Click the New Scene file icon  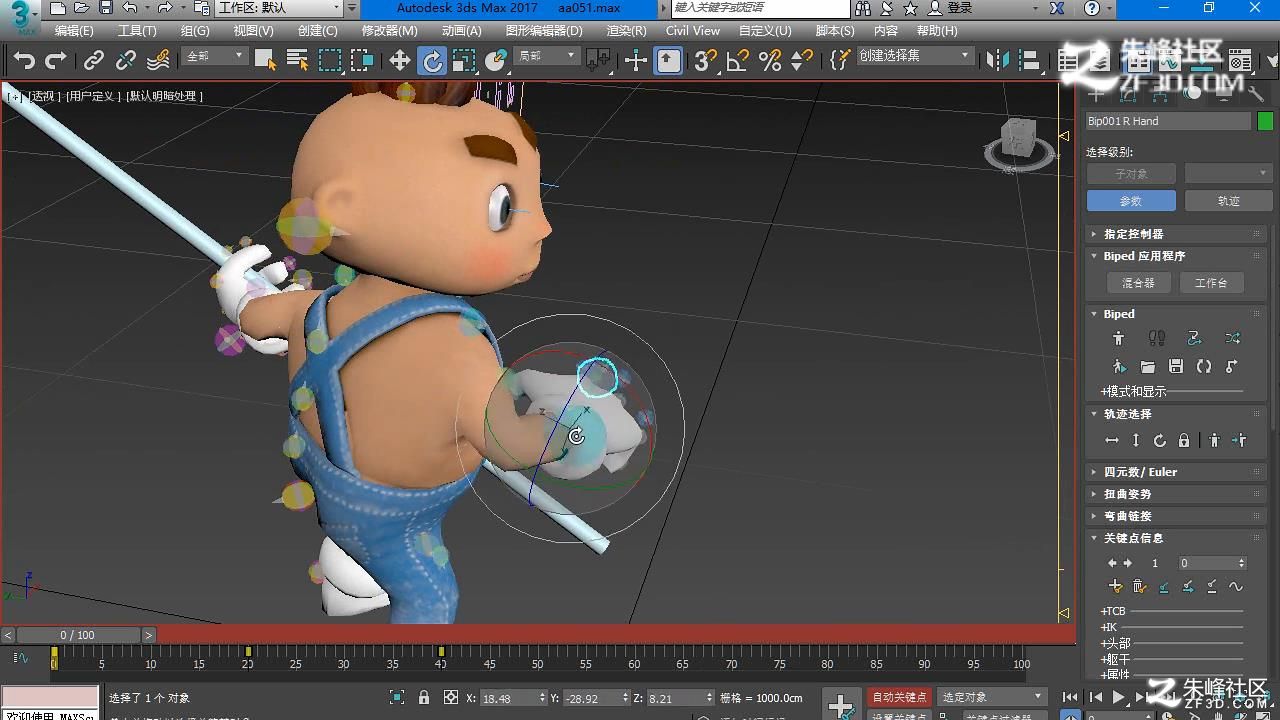(58, 8)
